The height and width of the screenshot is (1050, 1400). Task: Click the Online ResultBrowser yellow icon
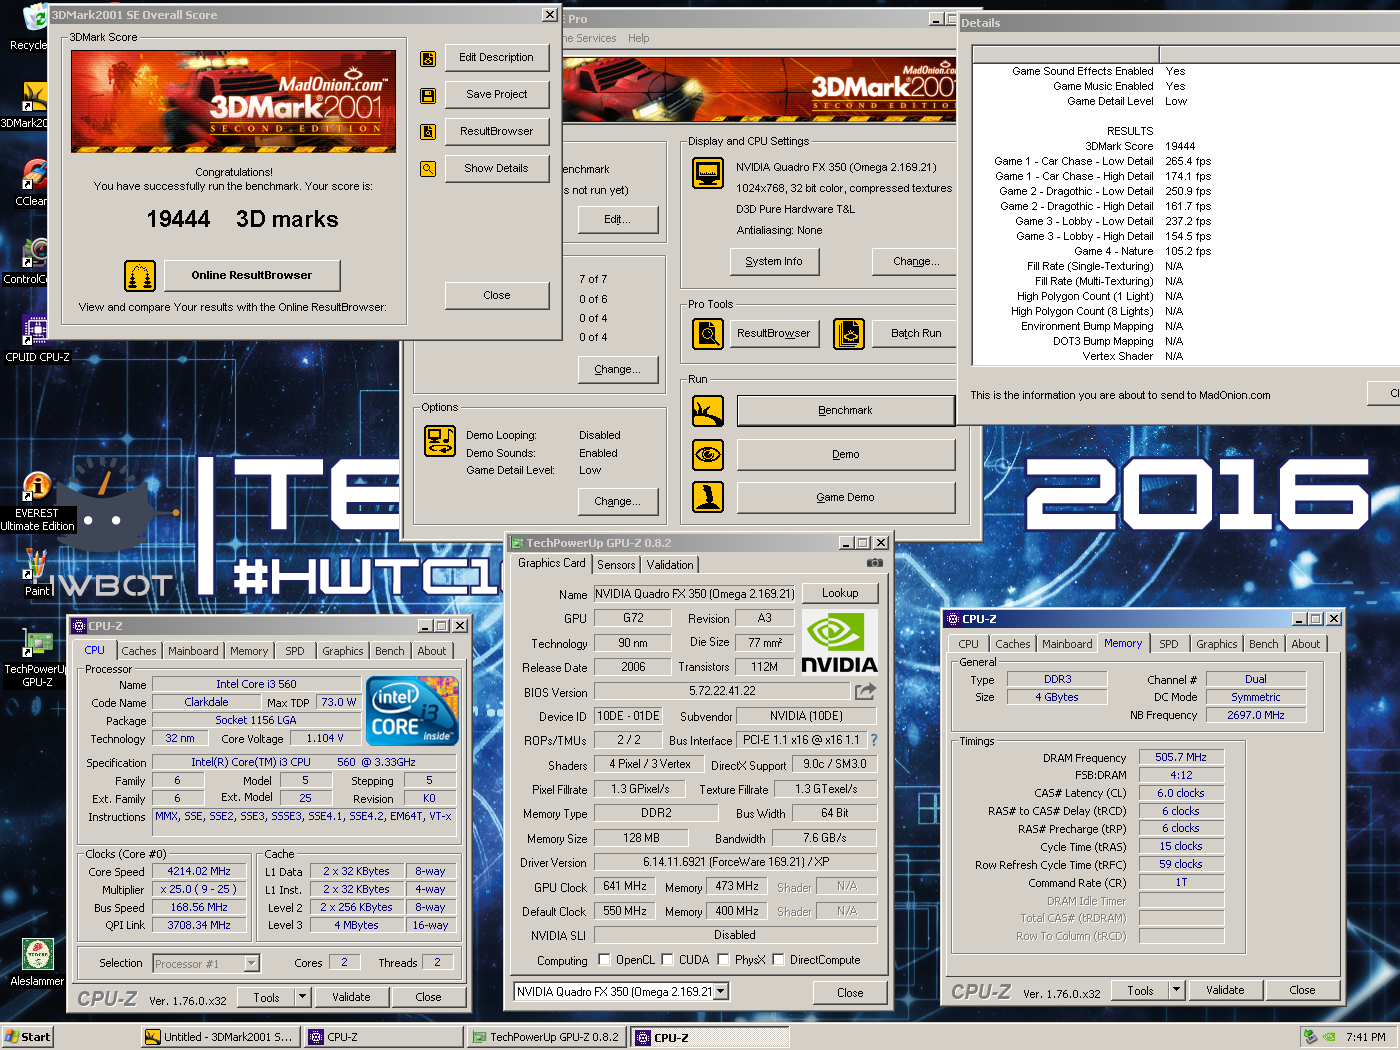(140, 275)
